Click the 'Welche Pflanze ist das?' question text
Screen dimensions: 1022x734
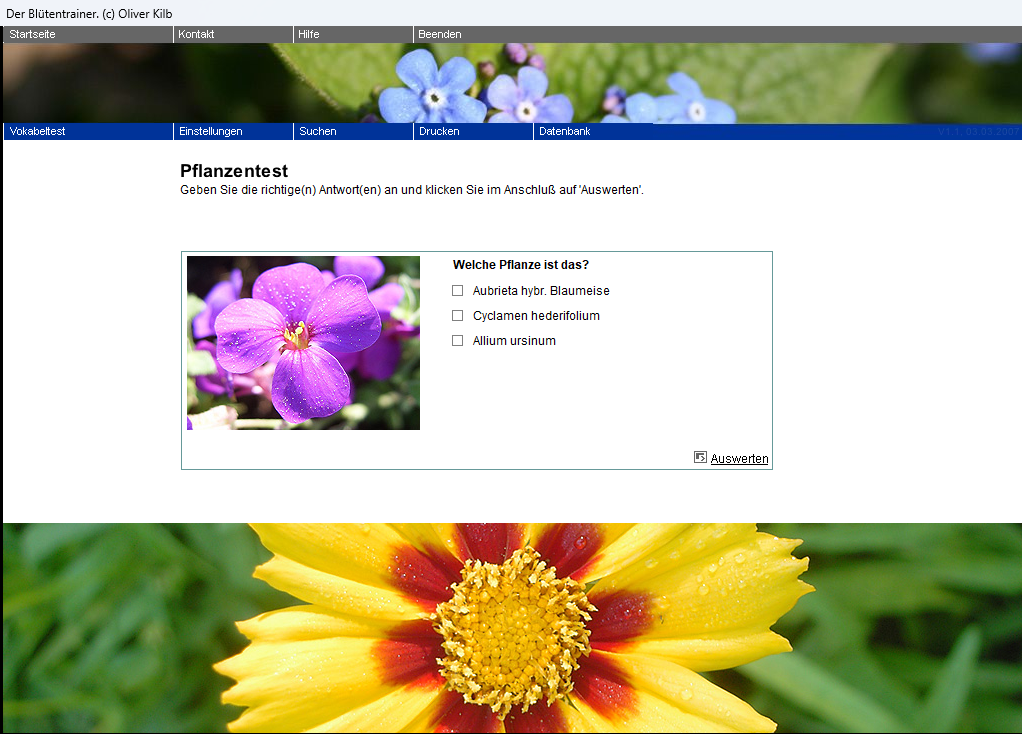point(521,265)
